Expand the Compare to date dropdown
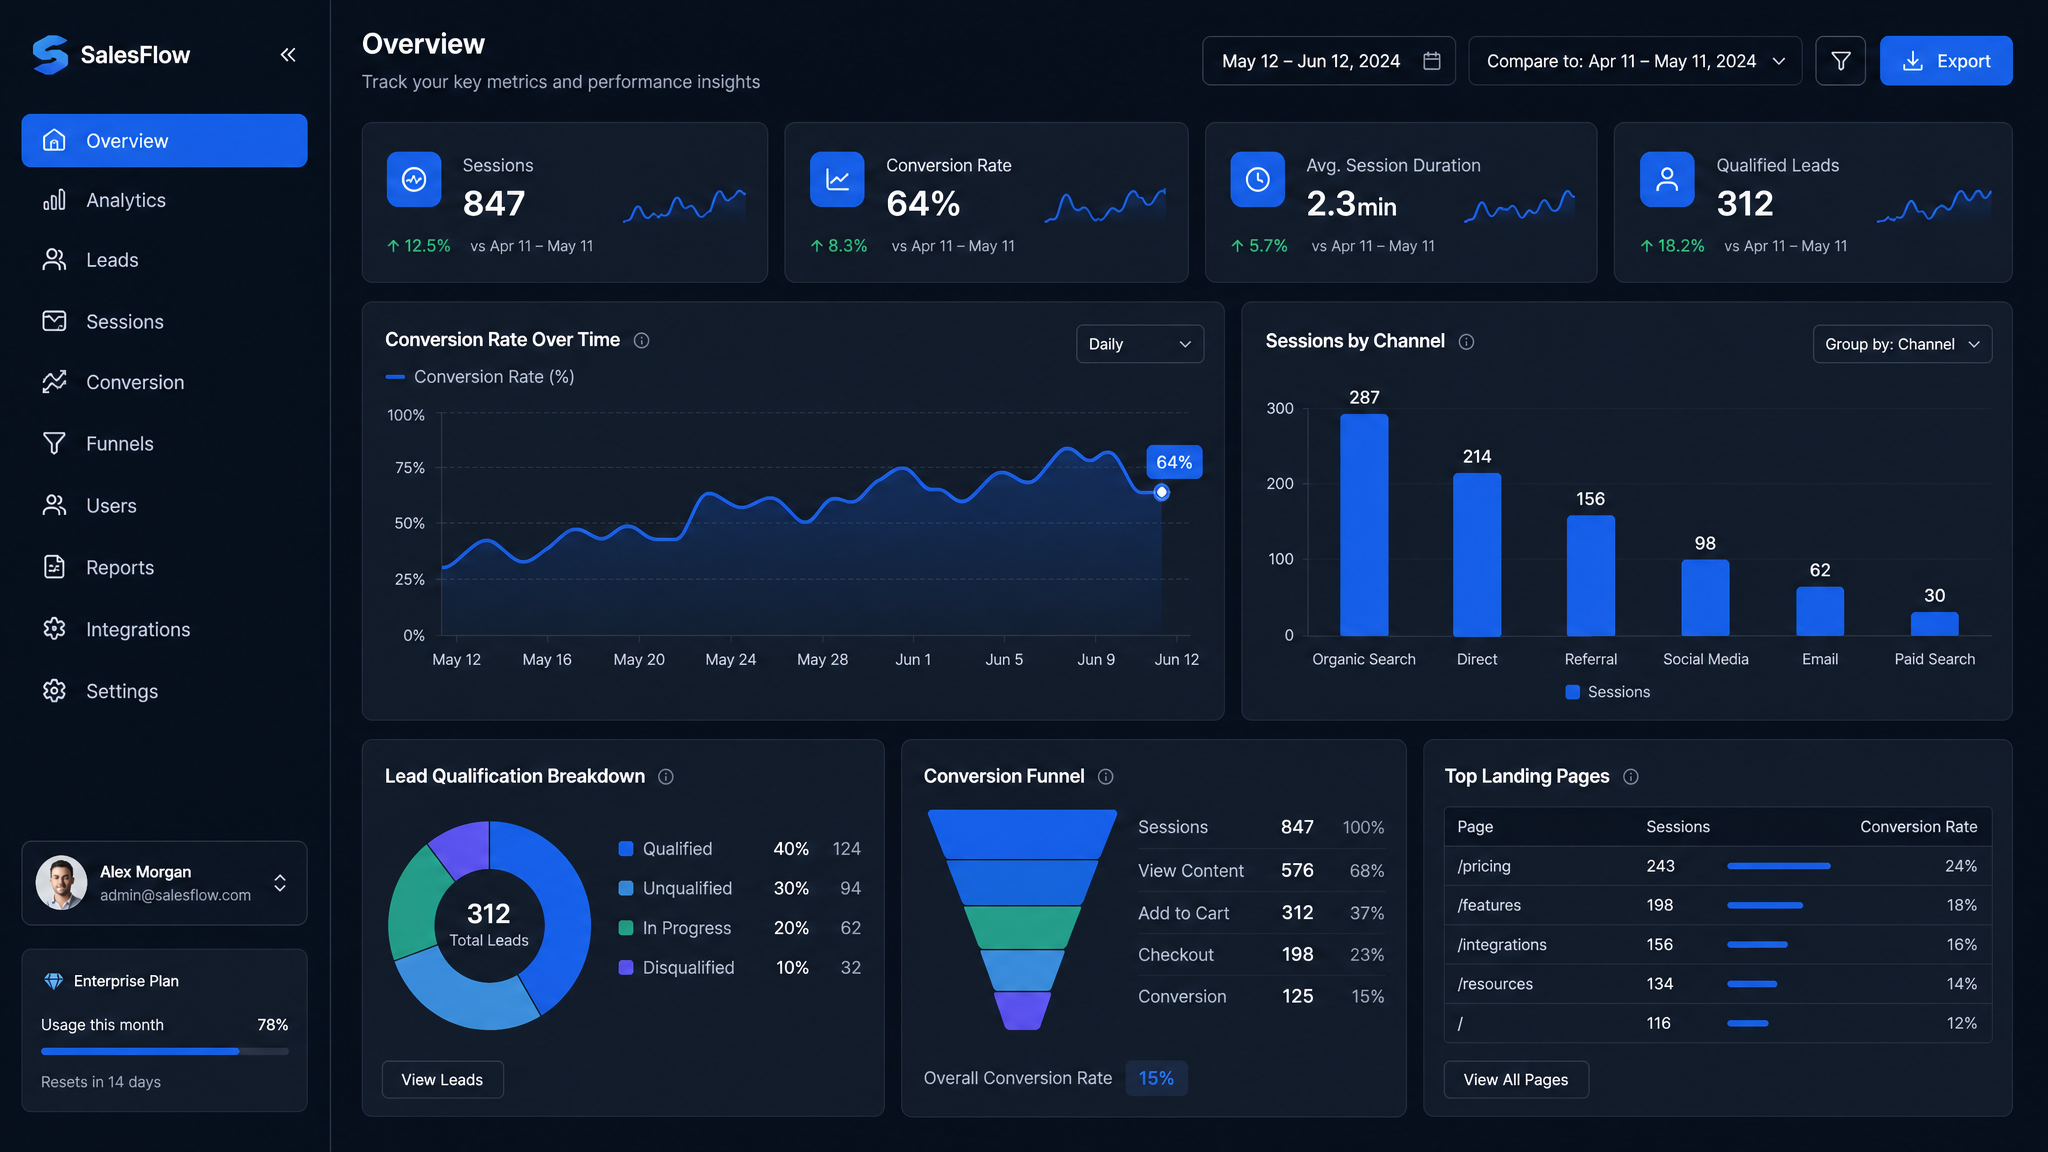2048x1152 pixels. pos(1635,61)
